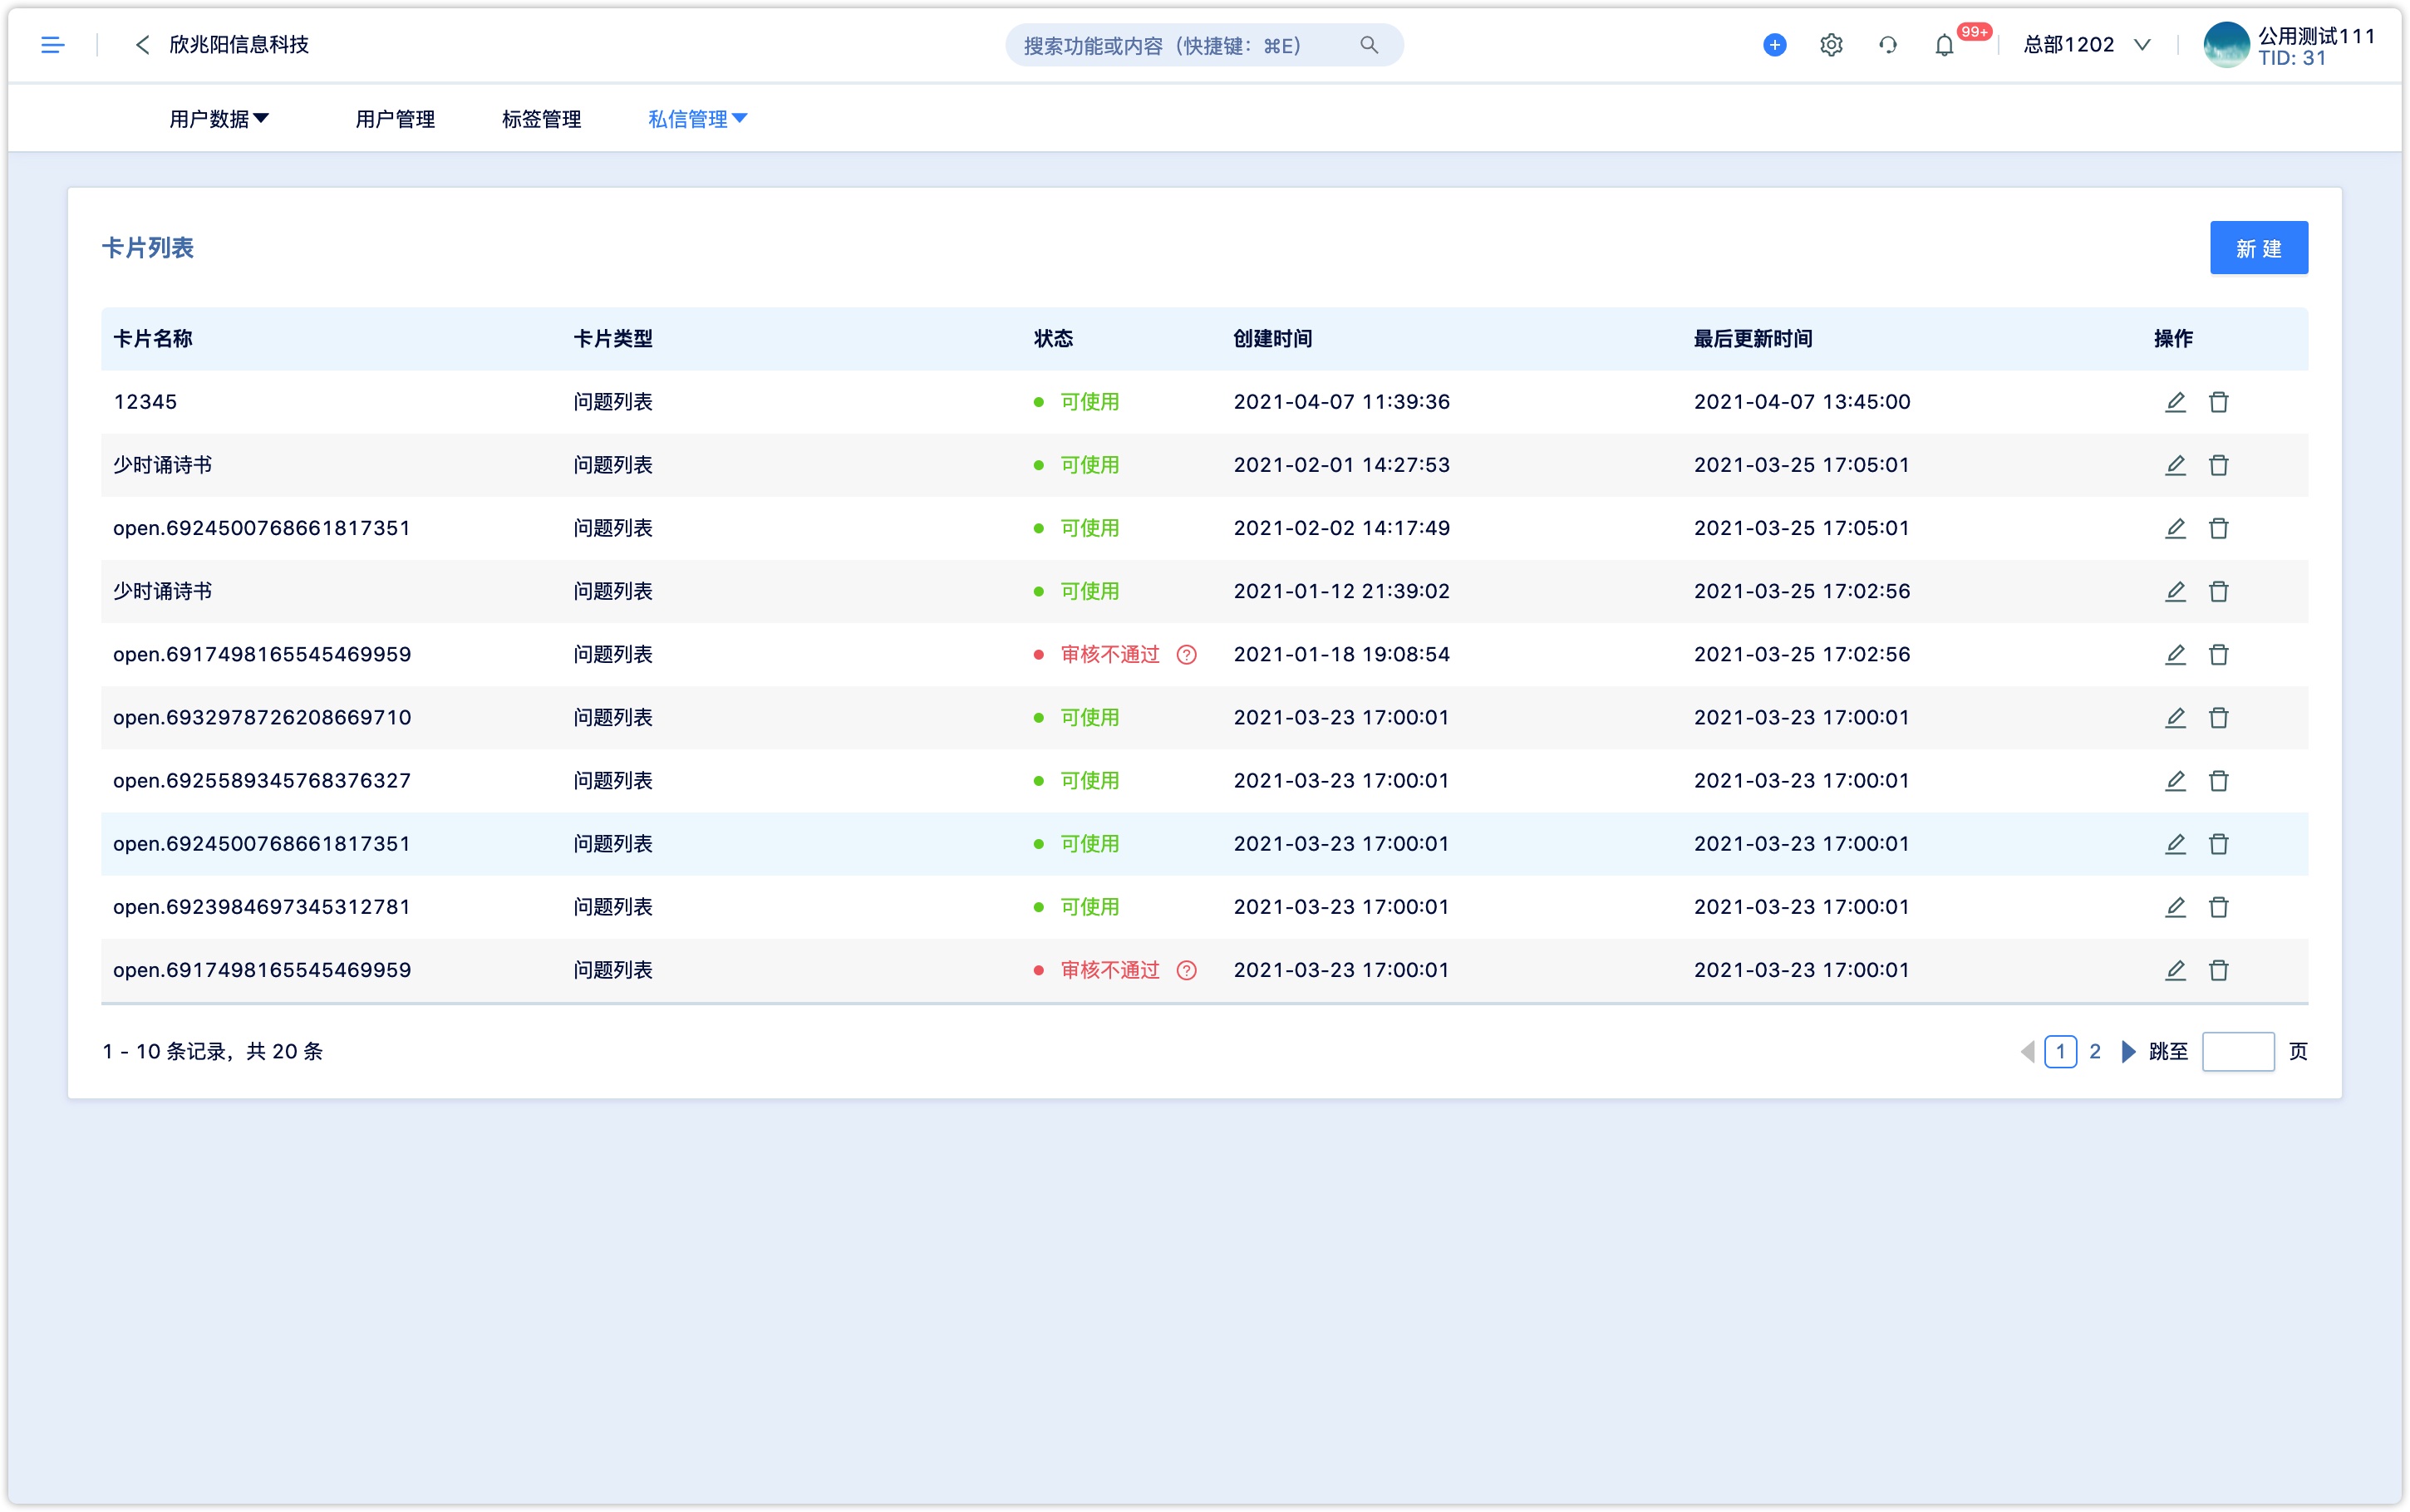The width and height of the screenshot is (2410, 1512).
Task: Click the 最后更新时间 column header
Action: tap(1753, 339)
